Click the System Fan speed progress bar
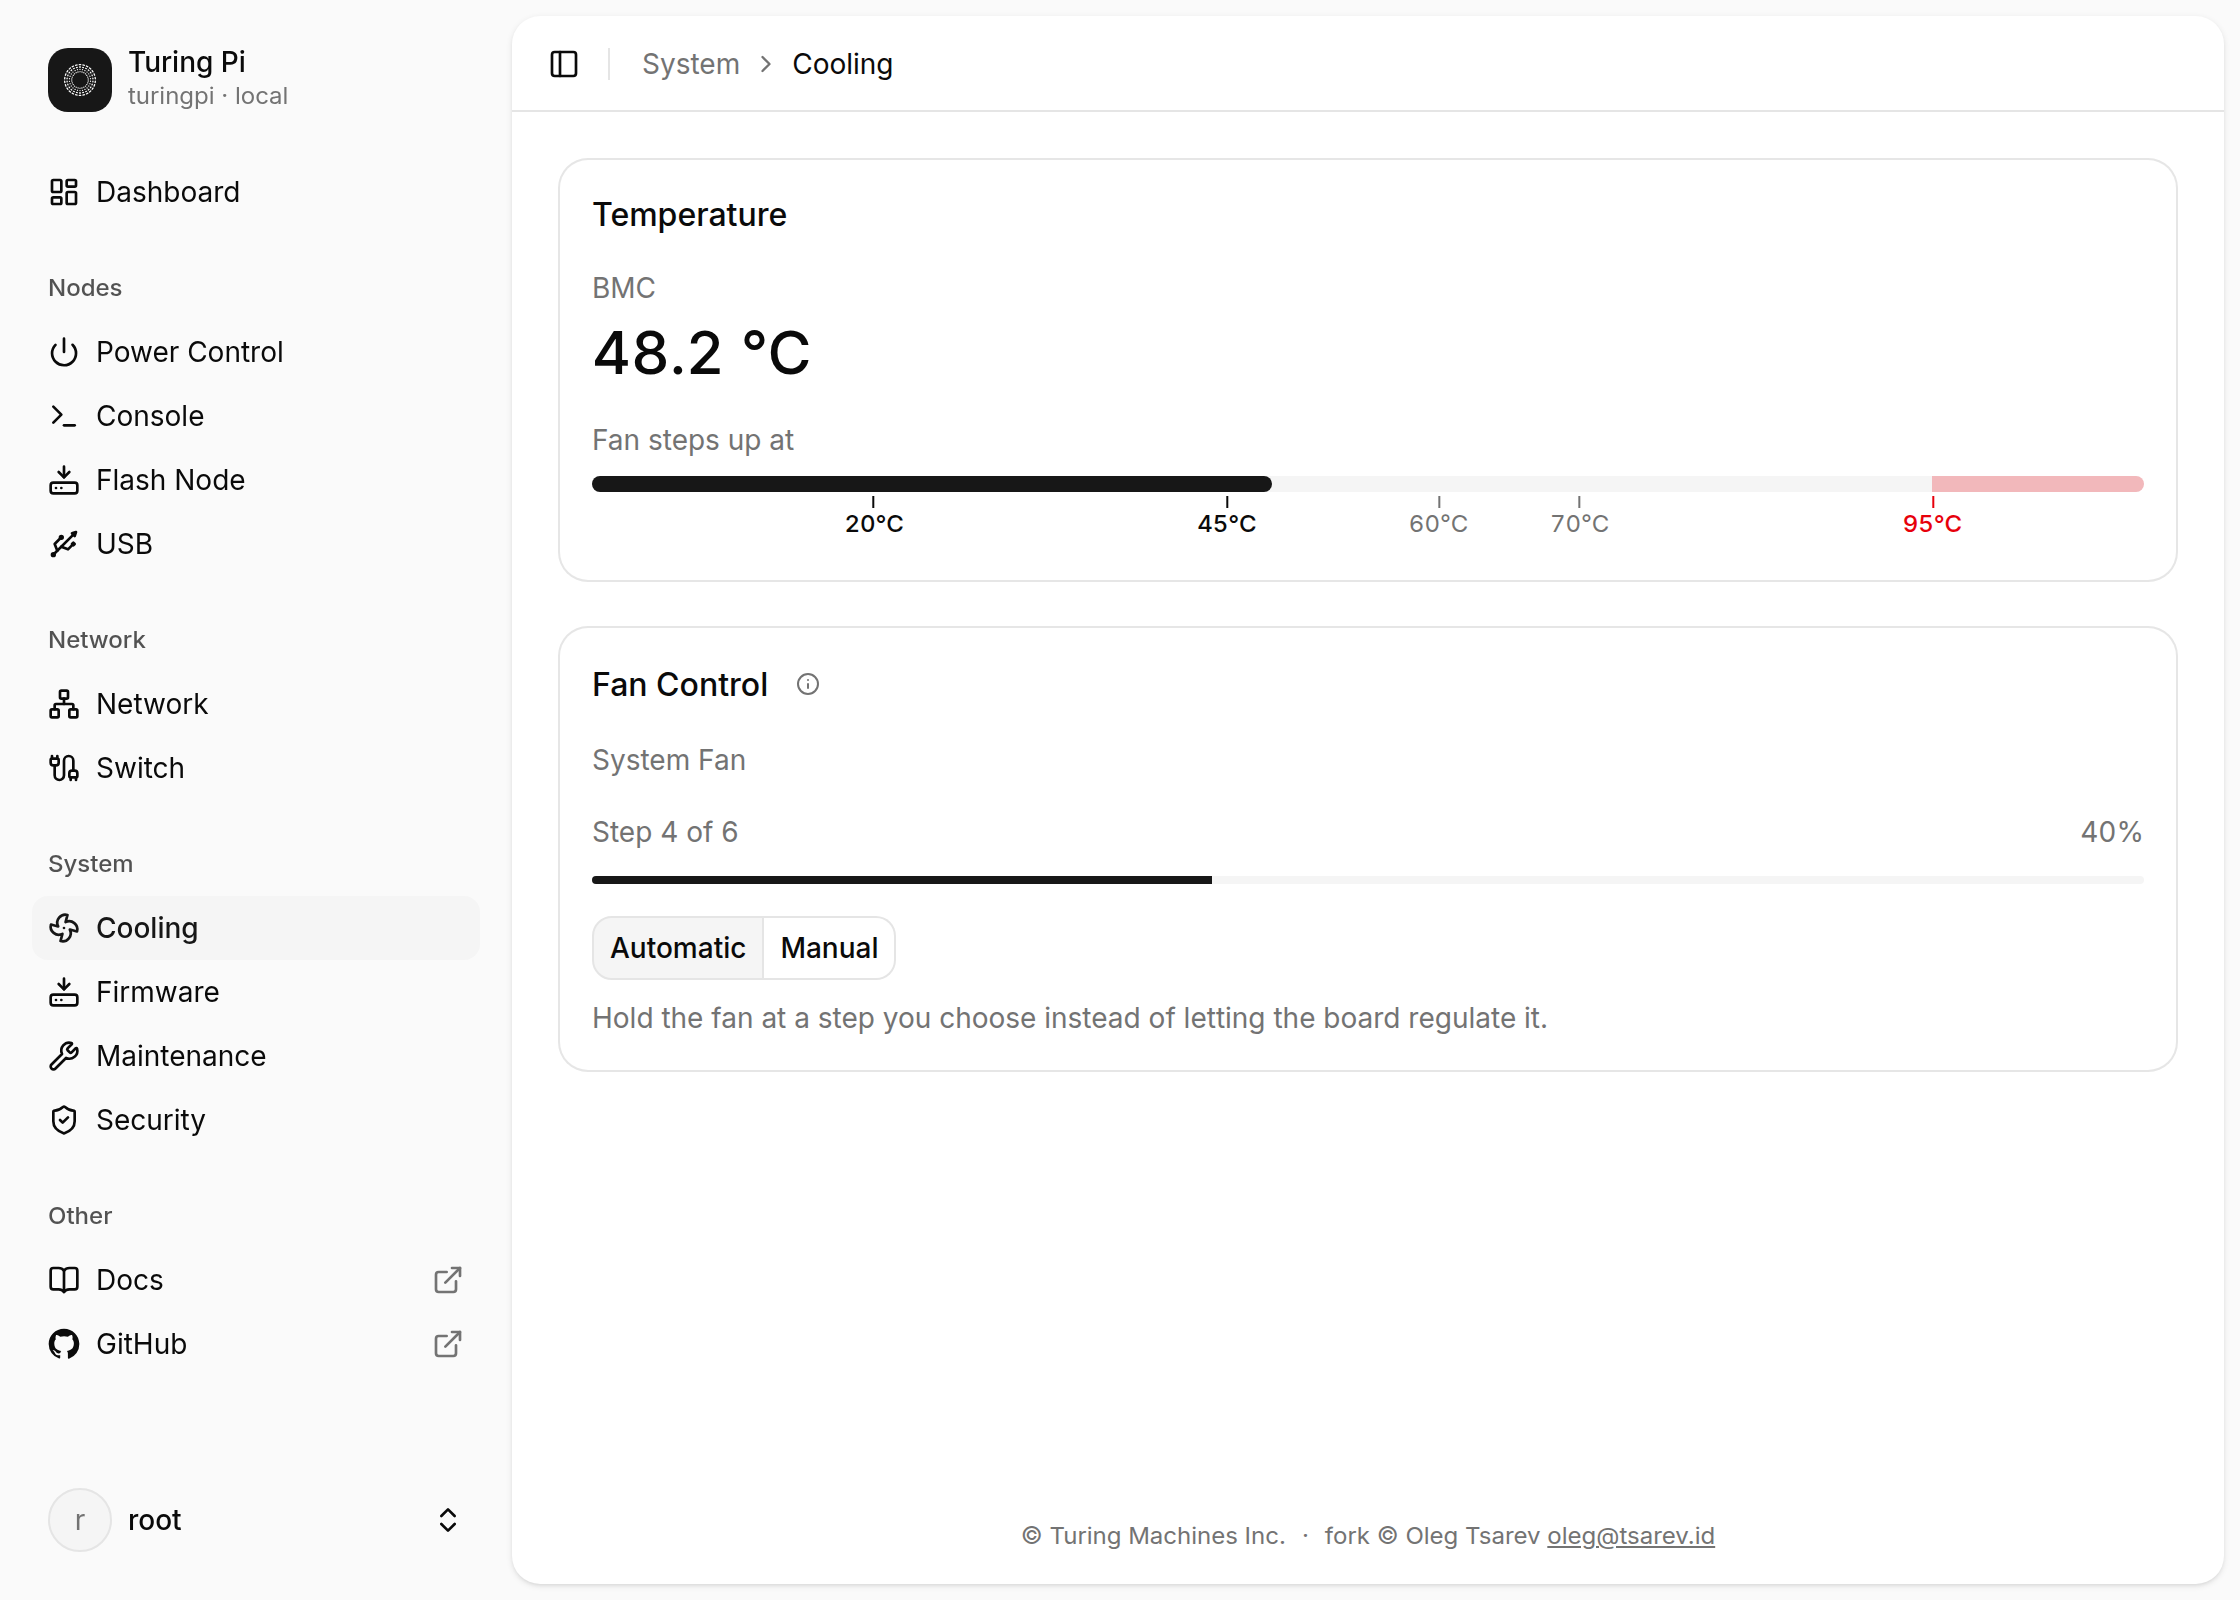The image size is (2240, 1600). coord(1368,880)
